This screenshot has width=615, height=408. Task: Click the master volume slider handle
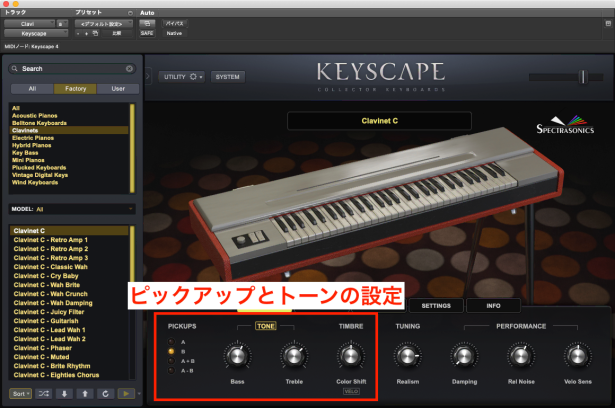[583, 77]
